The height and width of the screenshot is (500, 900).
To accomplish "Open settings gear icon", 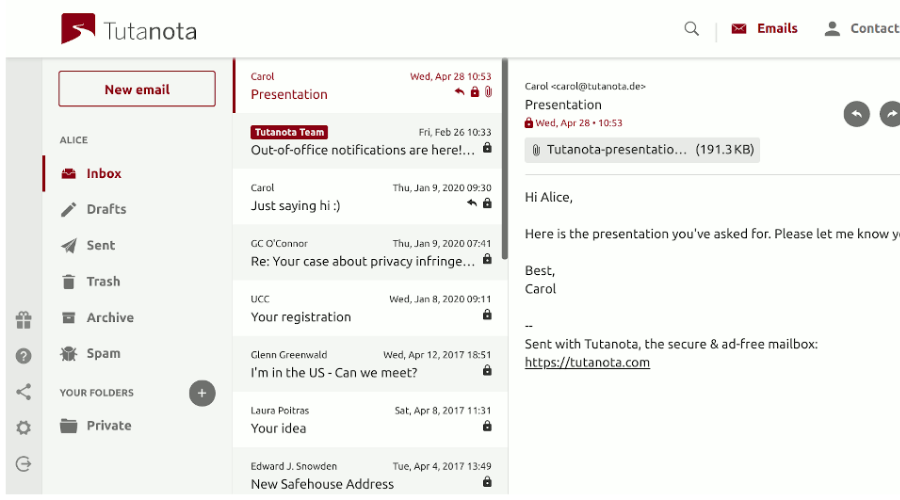I will point(24,428).
